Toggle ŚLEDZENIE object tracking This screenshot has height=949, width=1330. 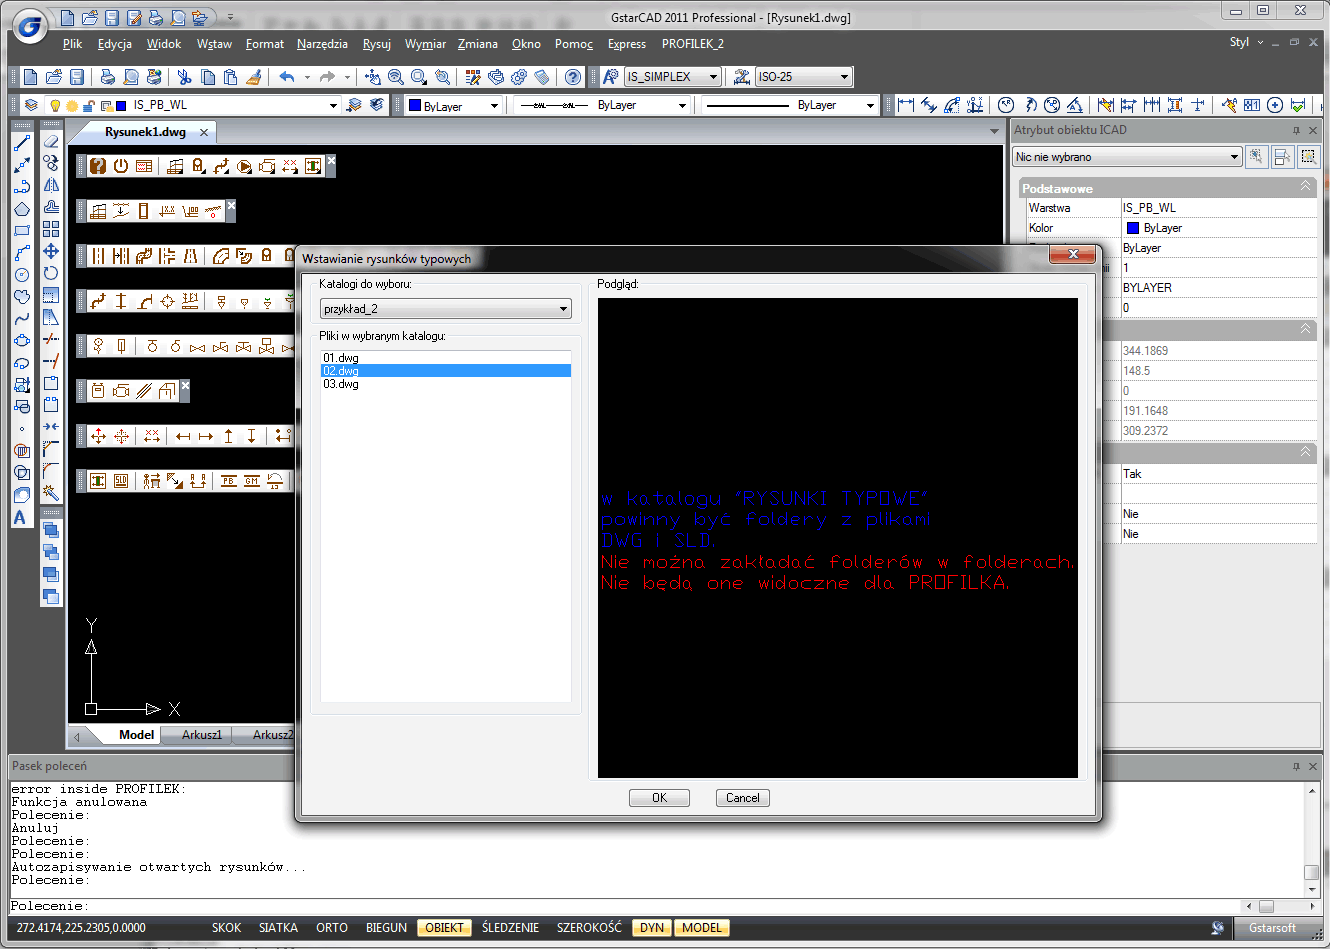[510, 928]
